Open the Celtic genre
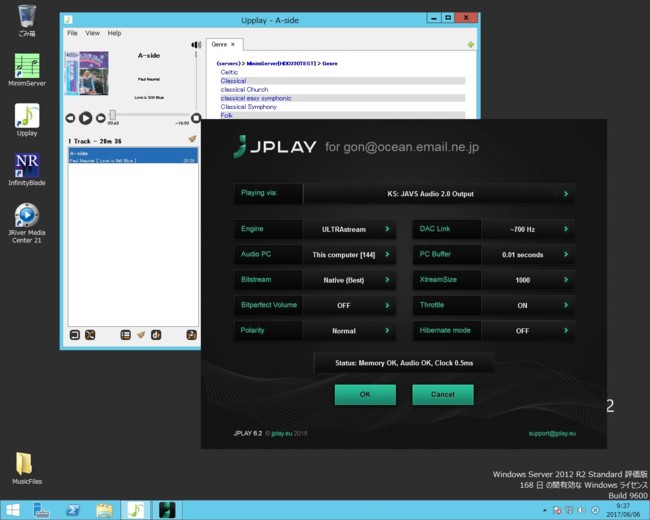The image size is (650, 520). (229, 72)
